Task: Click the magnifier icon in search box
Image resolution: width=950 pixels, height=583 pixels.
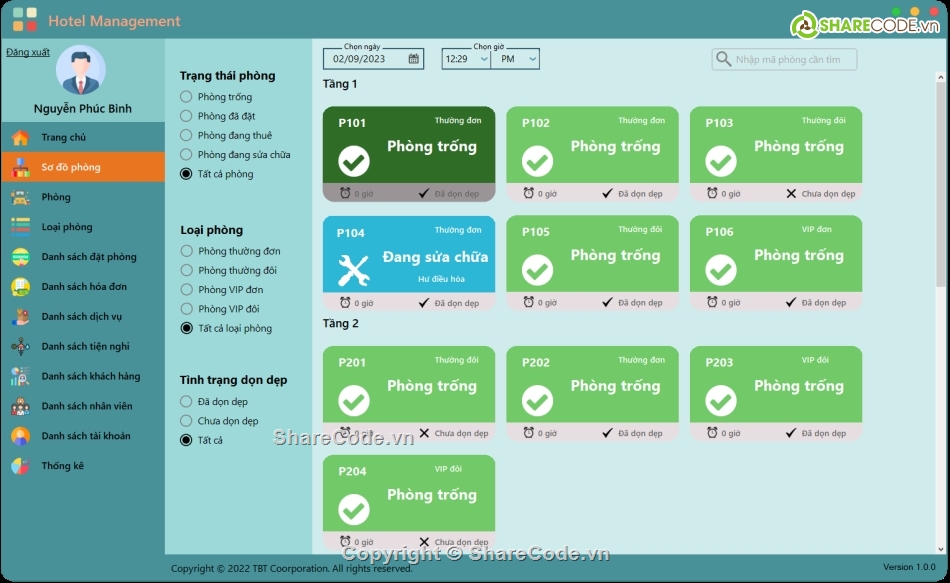Action: (x=723, y=60)
